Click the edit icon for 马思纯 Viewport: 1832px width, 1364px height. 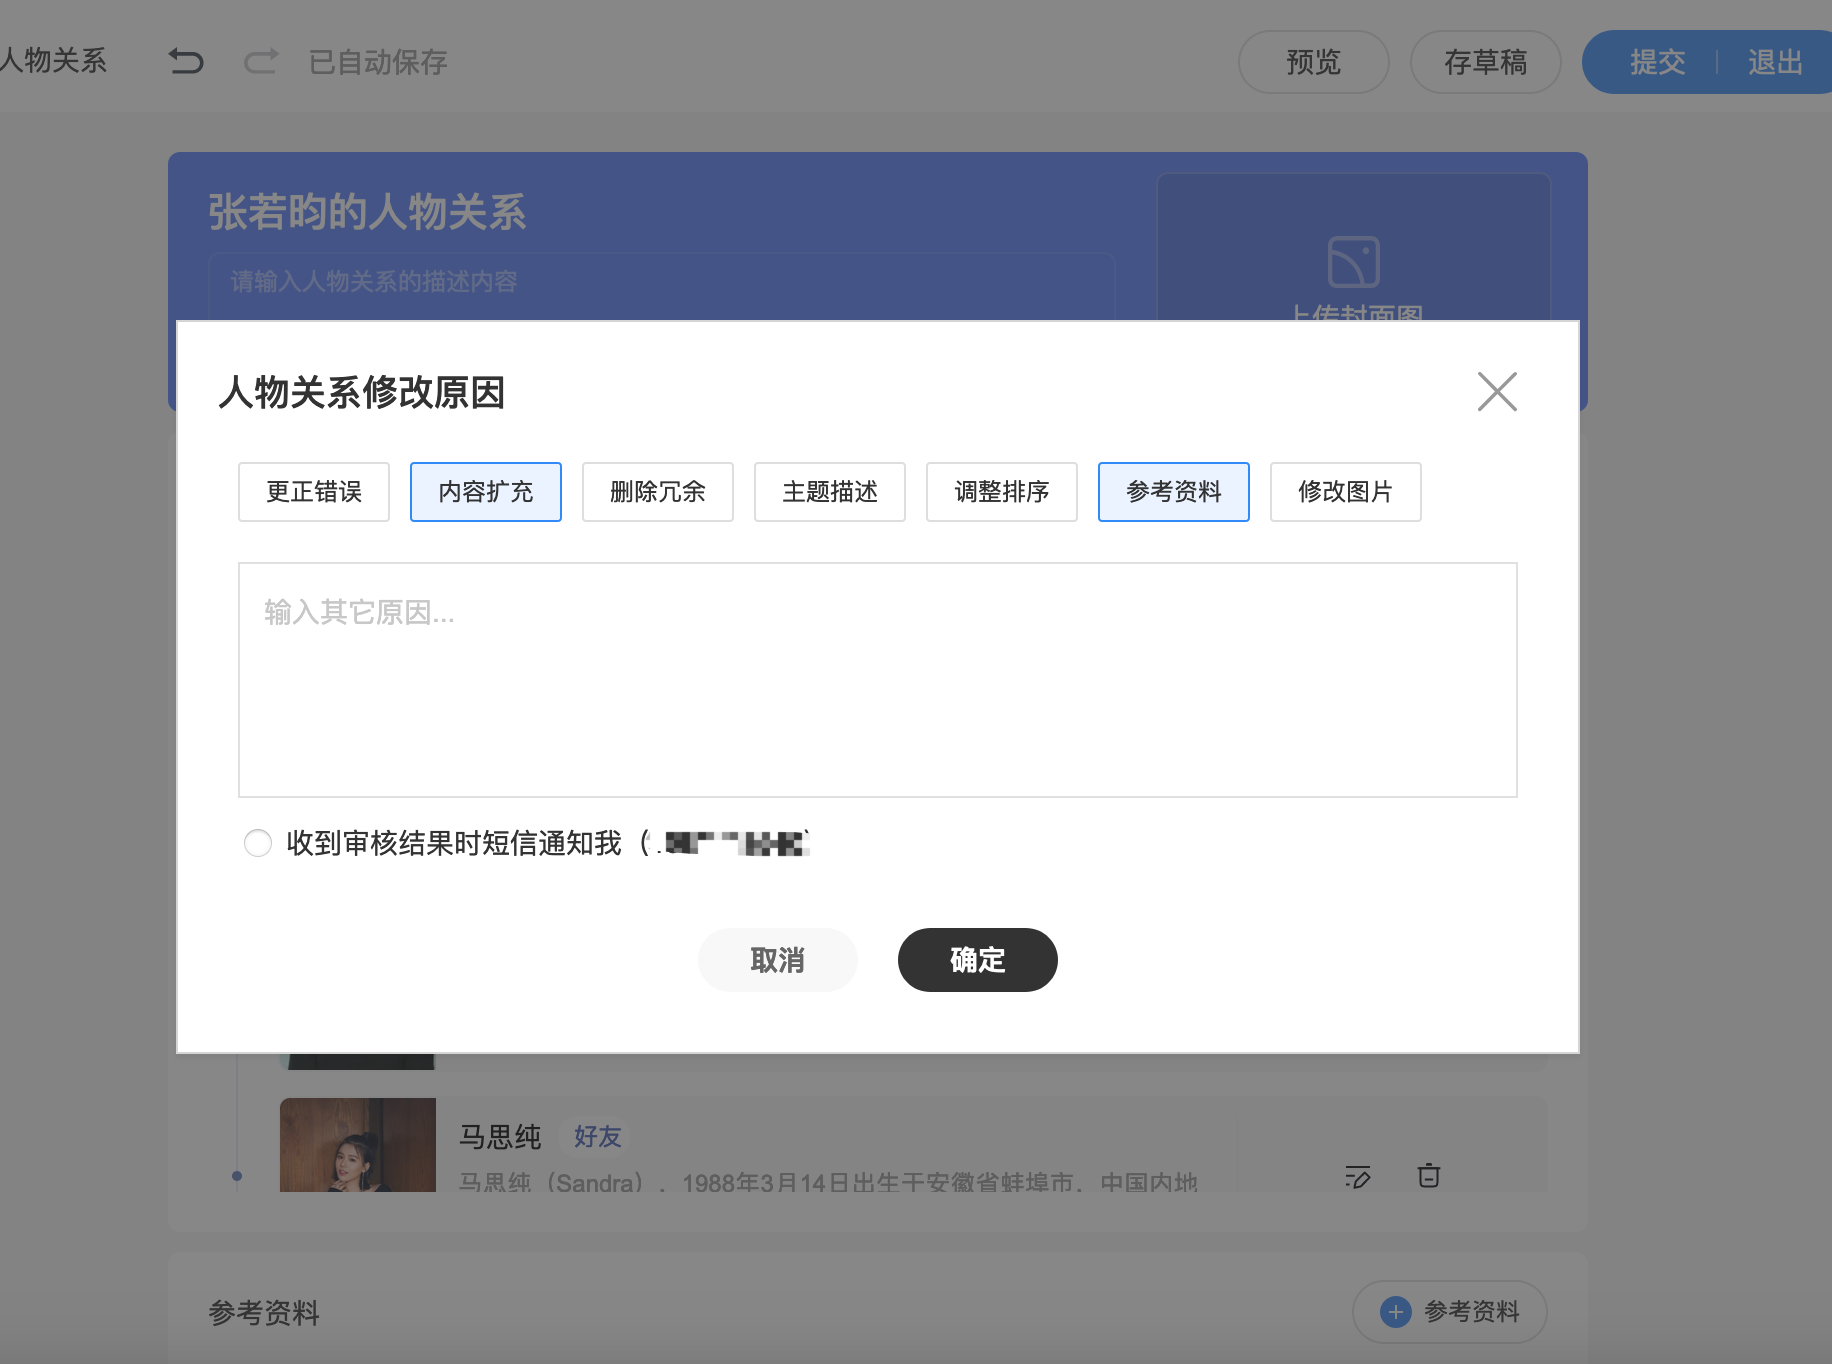(1357, 1176)
